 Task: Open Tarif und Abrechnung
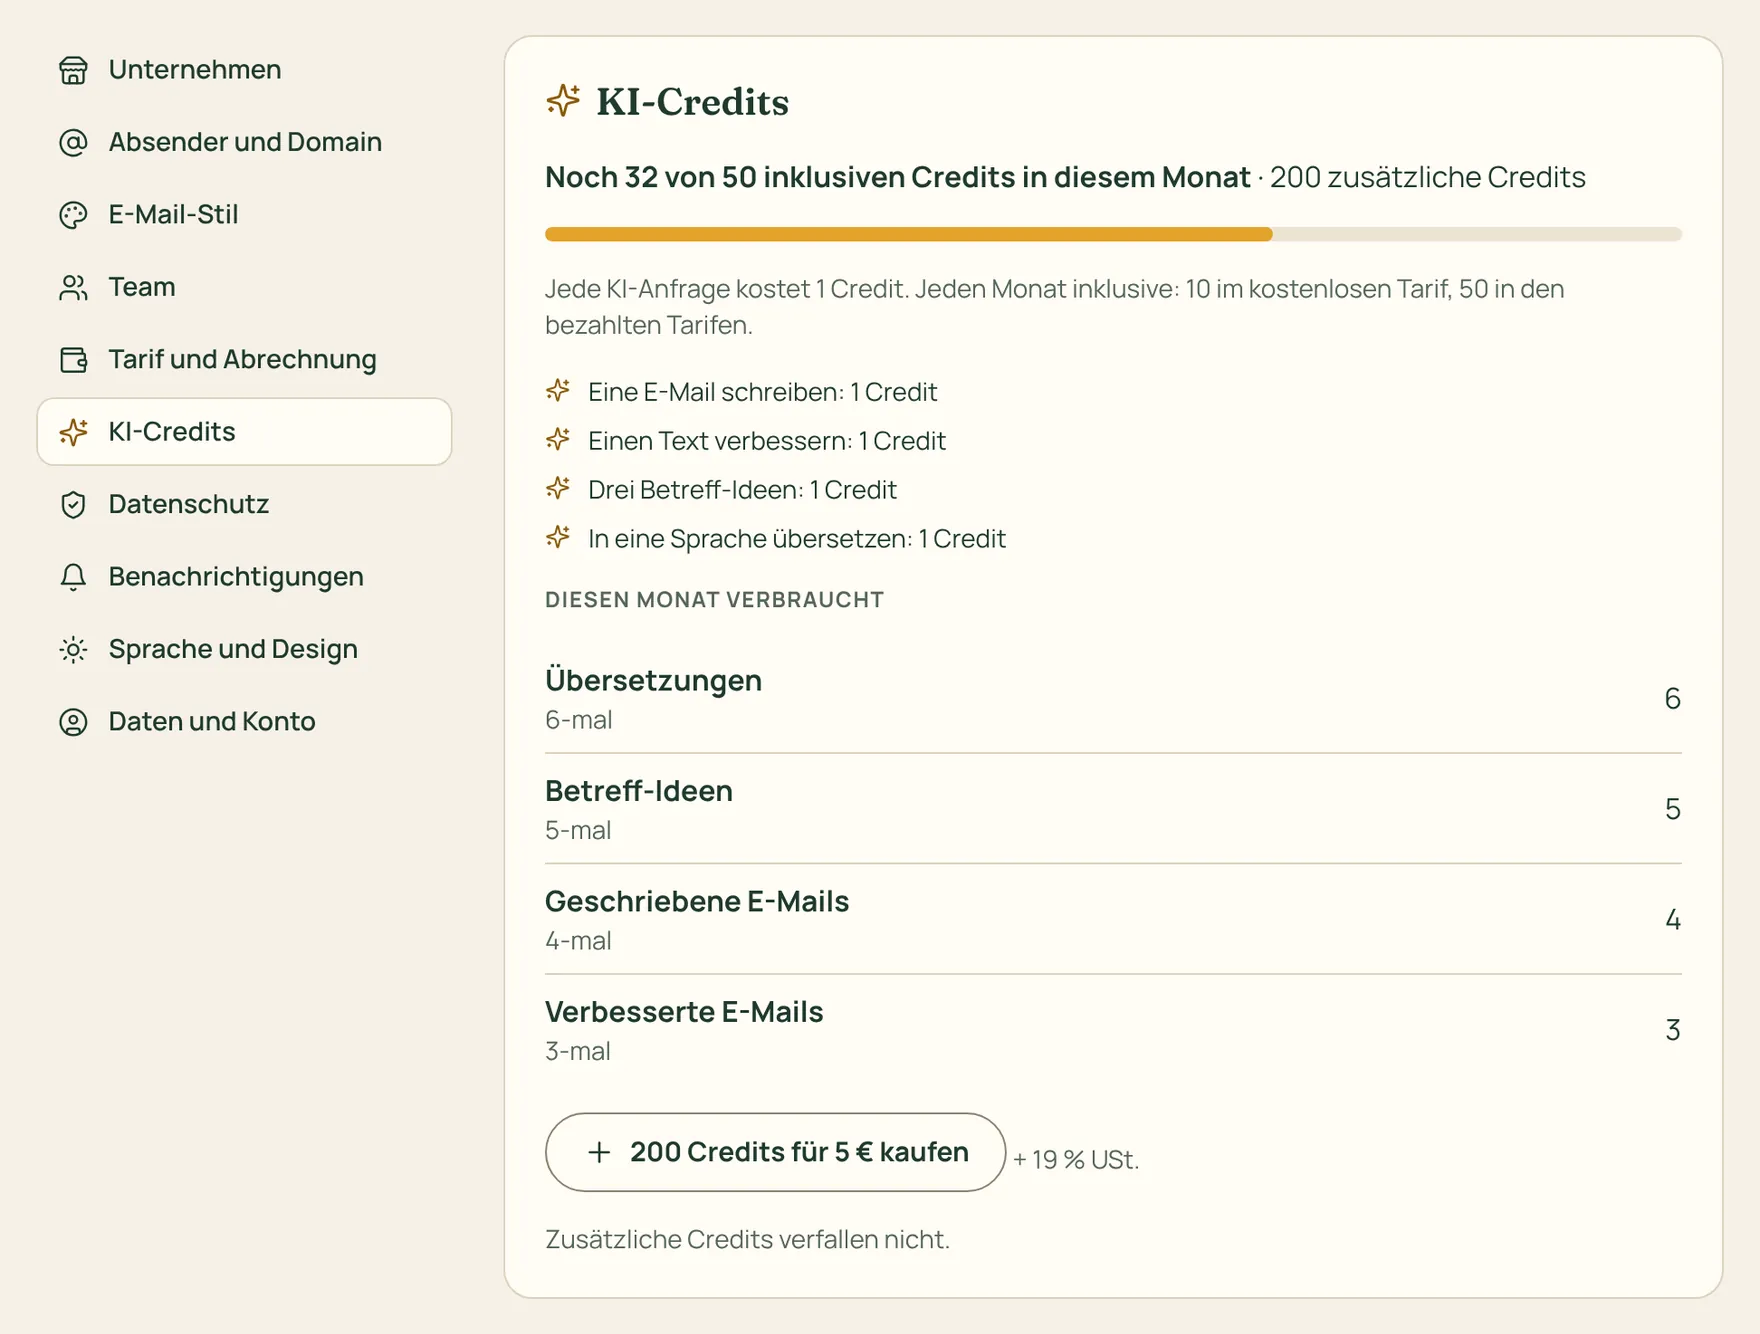pos(245,359)
